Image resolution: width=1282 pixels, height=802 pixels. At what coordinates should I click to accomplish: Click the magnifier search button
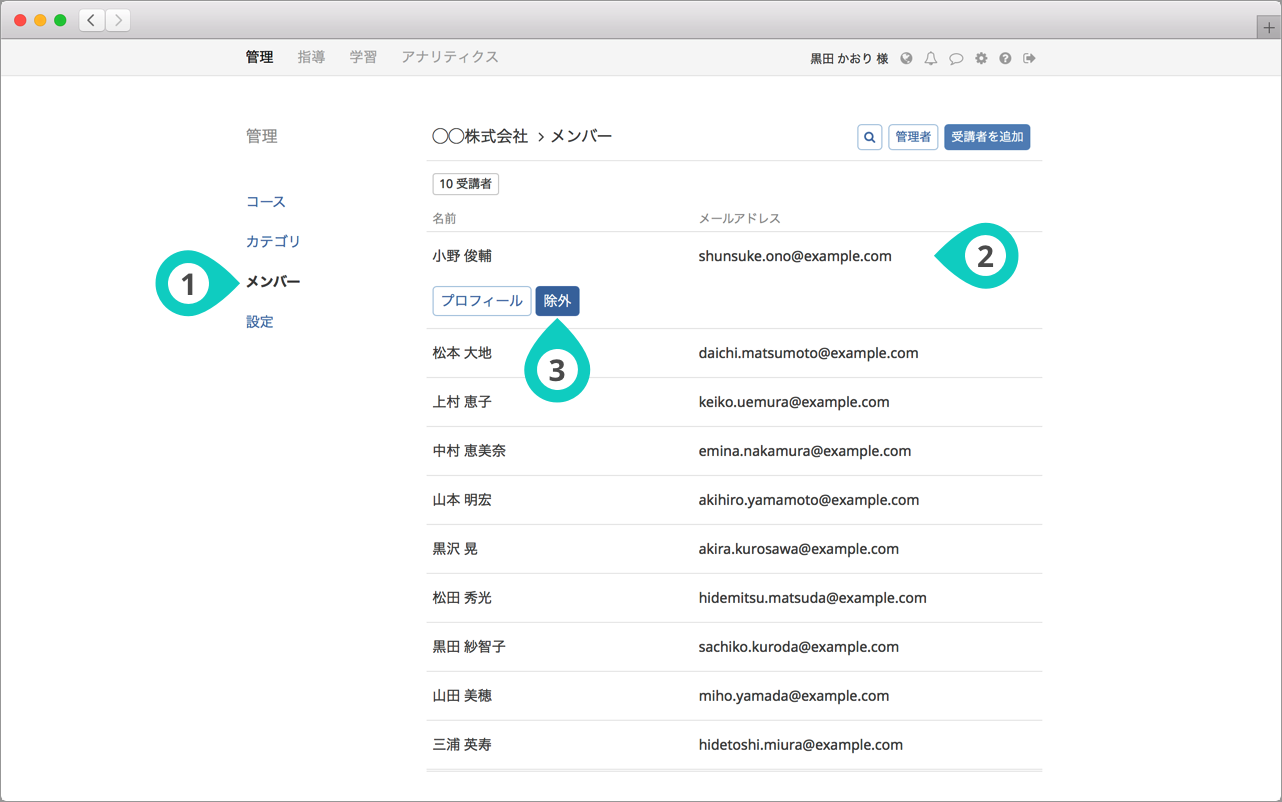pos(869,137)
